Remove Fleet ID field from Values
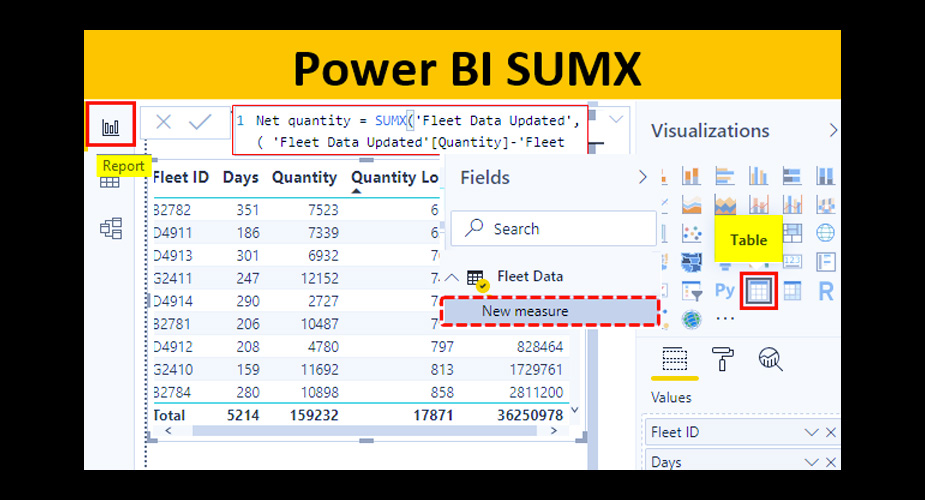This screenshot has height=500, width=925. (831, 433)
